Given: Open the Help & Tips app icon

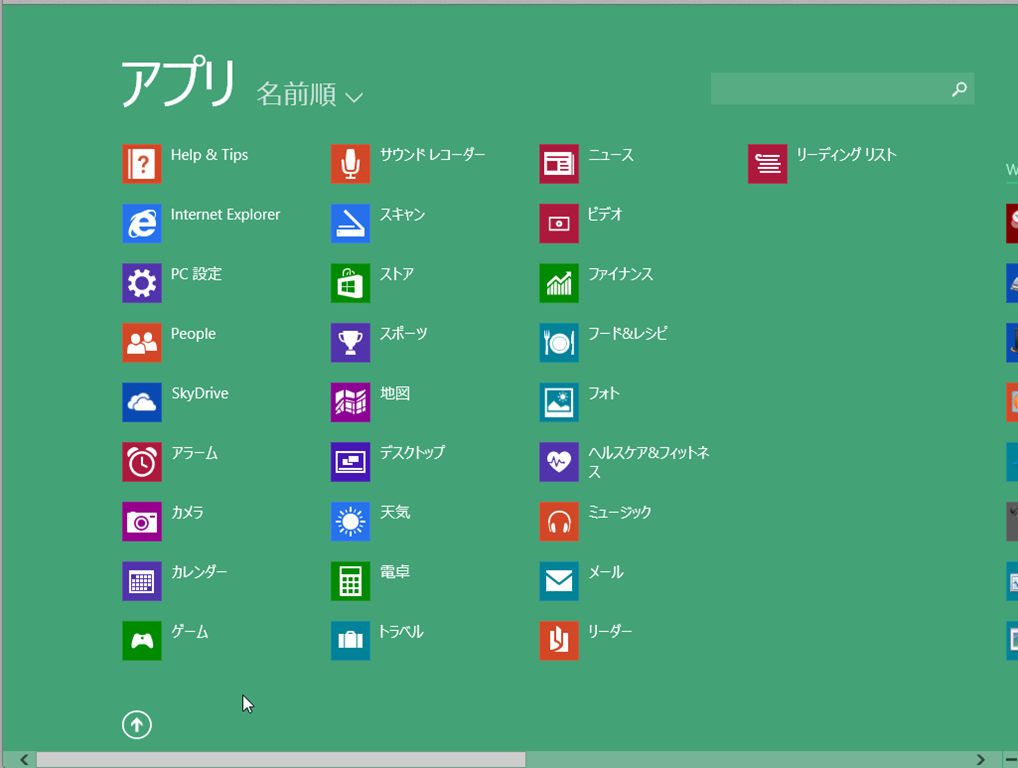Looking at the screenshot, I should click(142, 164).
